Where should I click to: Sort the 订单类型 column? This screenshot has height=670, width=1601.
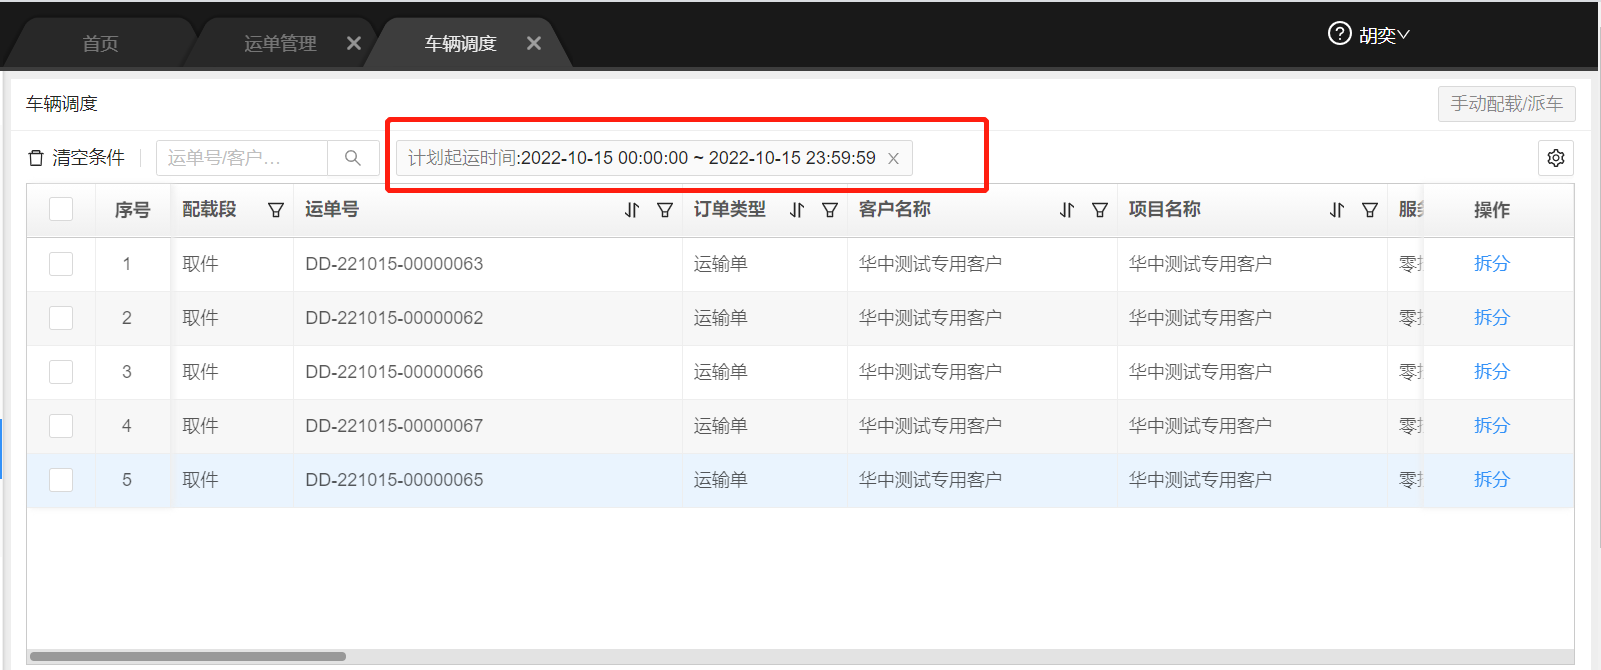coord(797,210)
